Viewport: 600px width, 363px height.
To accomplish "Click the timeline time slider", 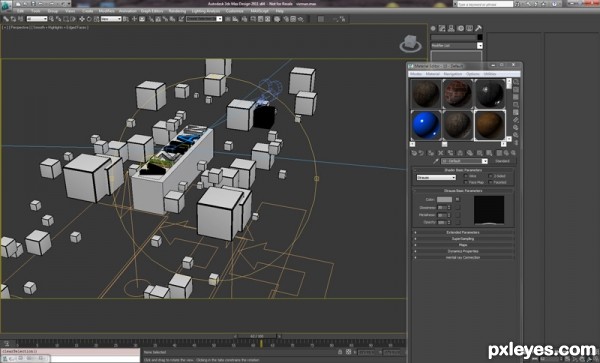I will point(258,336).
